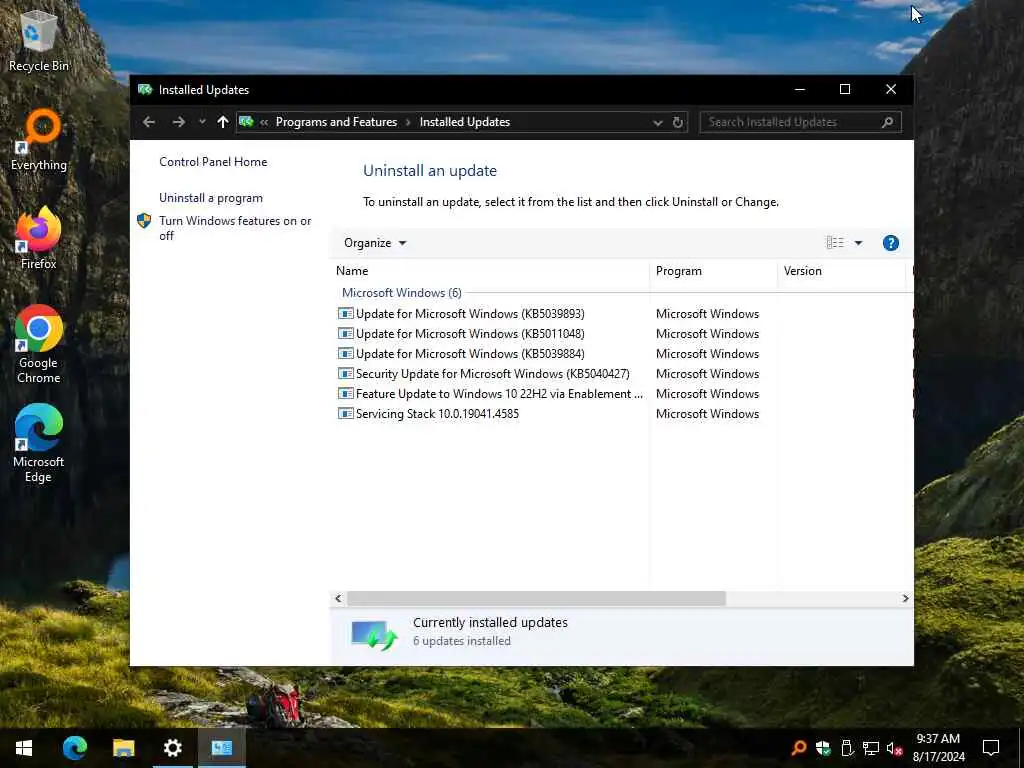Viewport: 1024px width, 768px height.
Task: Click the Safely Remove Hardware USB tray icon
Action: pyautogui.click(x=847, y=748)
